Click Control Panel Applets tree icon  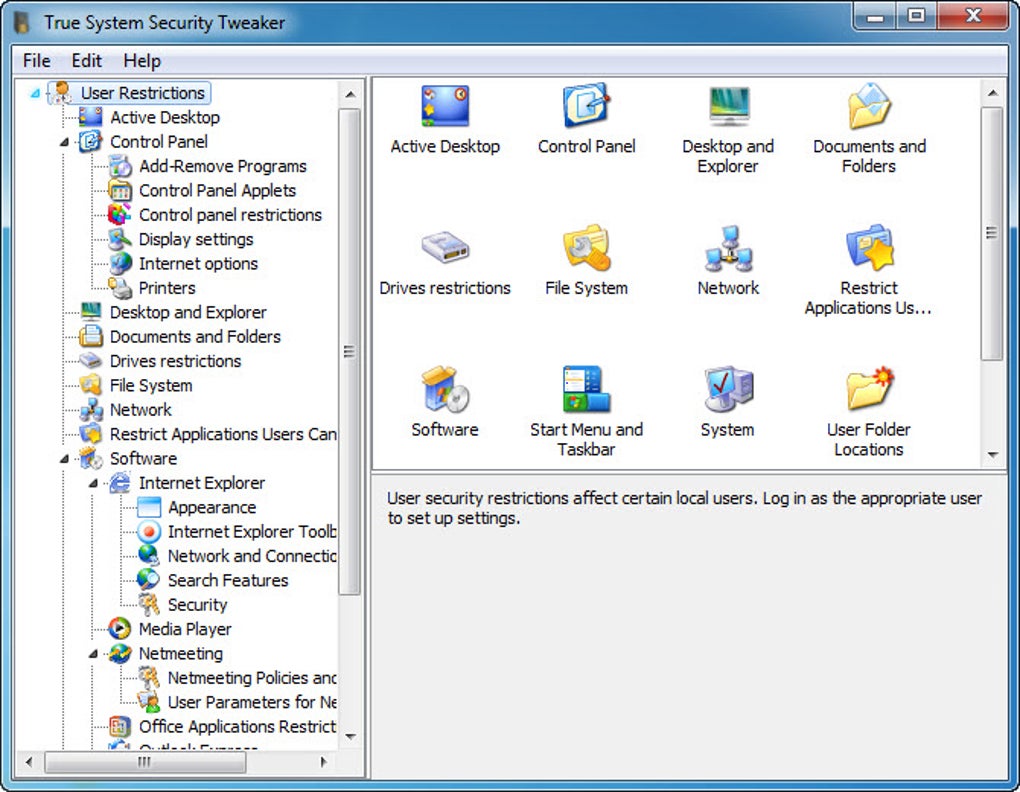[120, 191]
